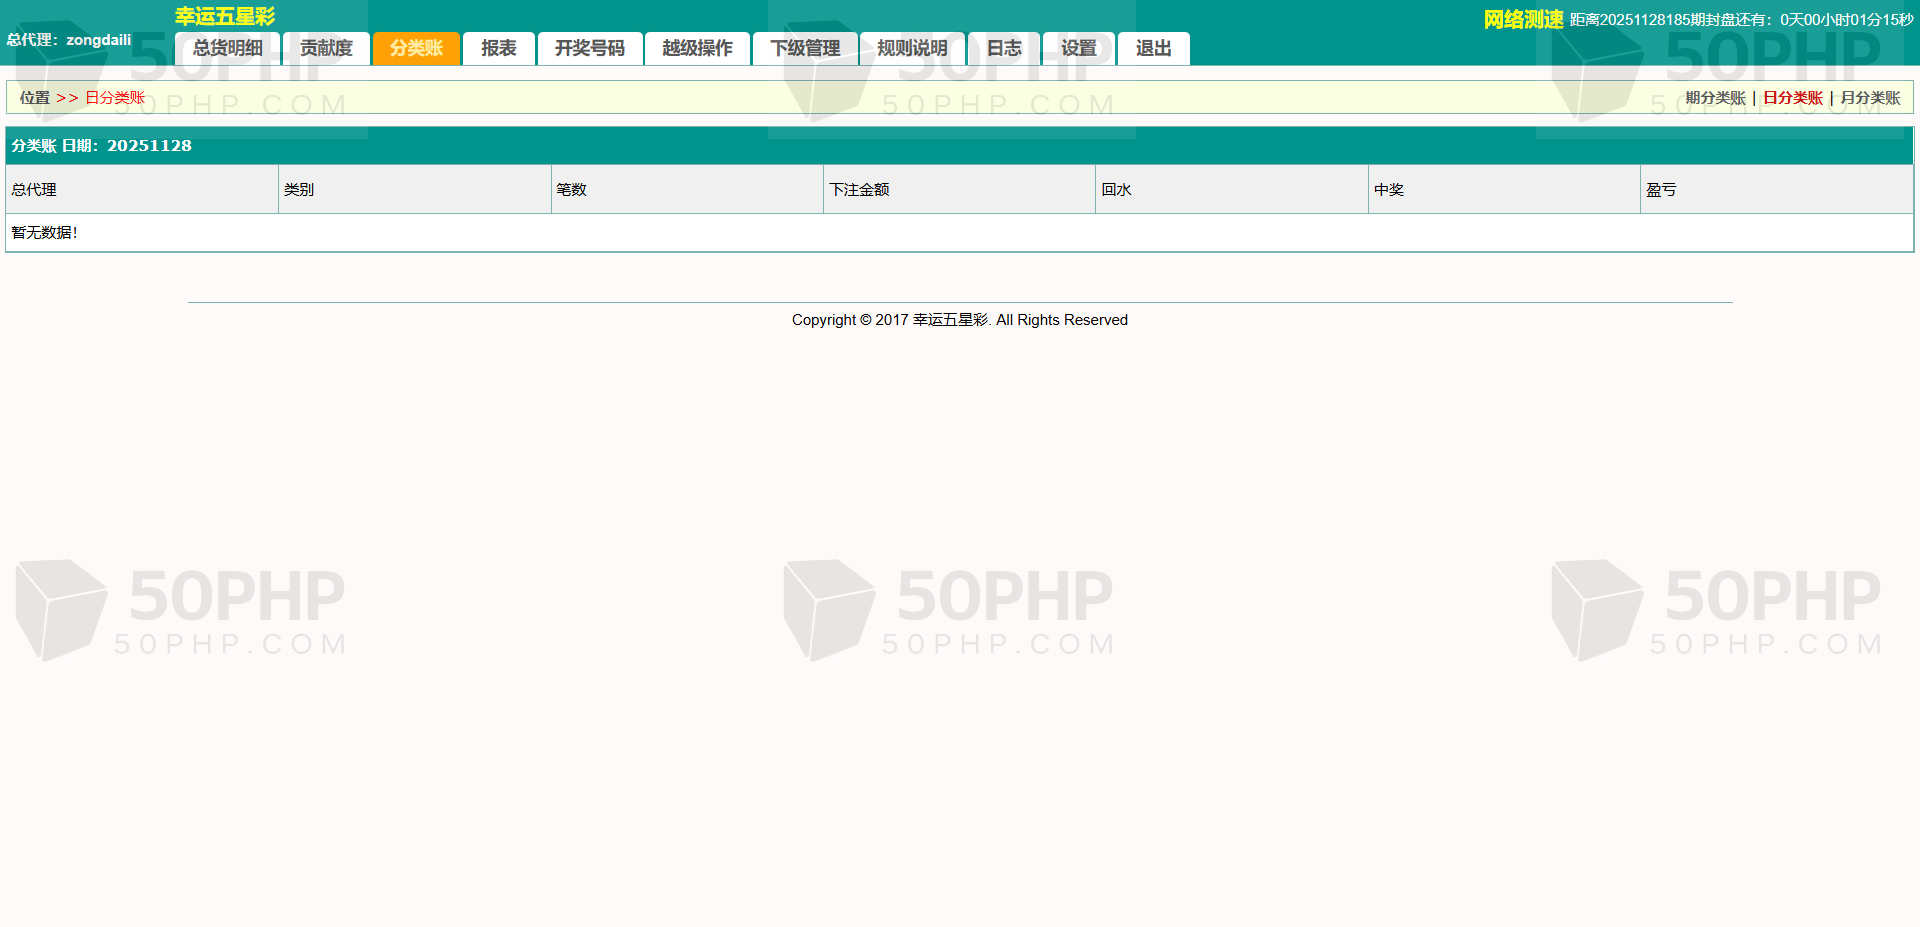Select the highlighted 分类账 tab

416,48
